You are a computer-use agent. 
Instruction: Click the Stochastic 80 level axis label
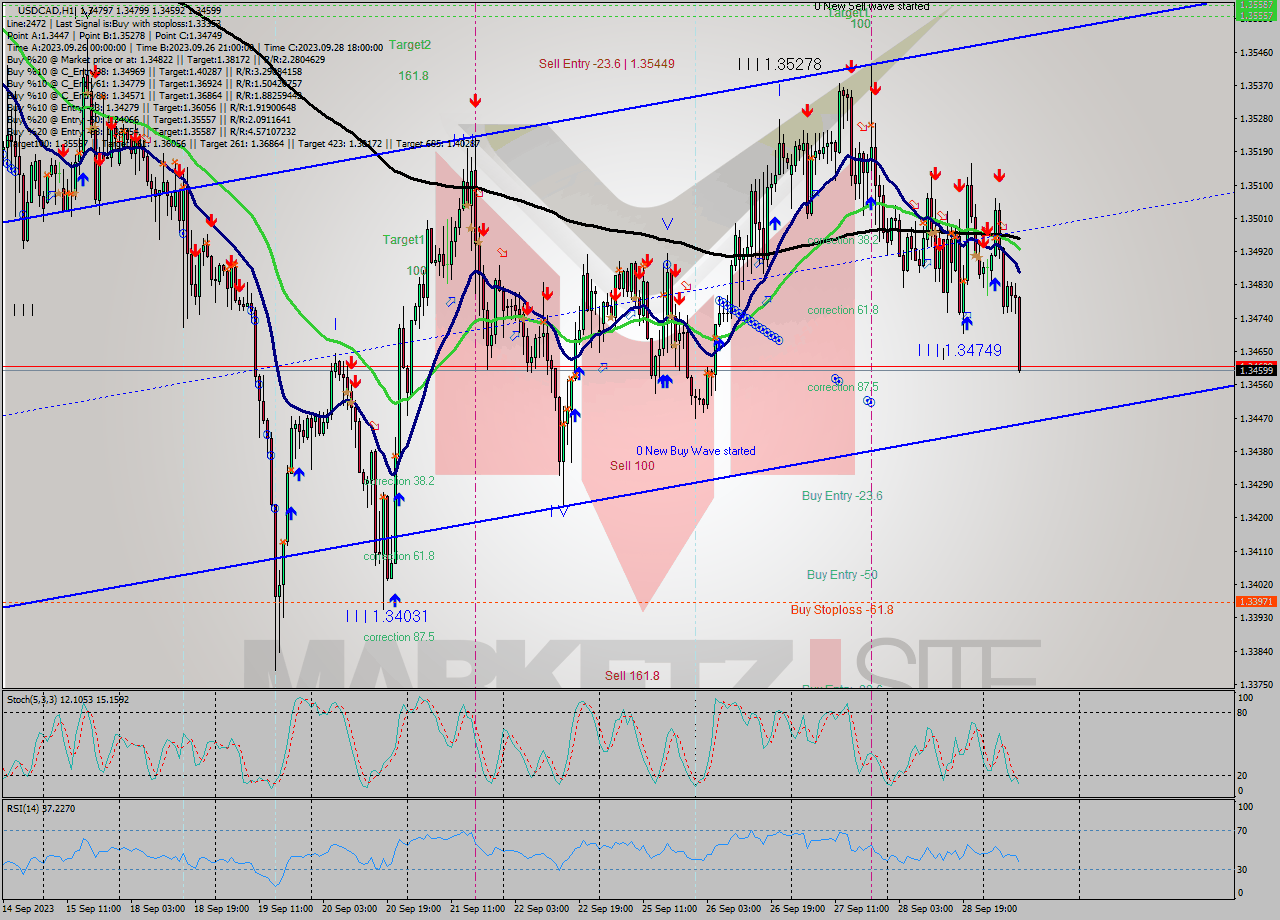1243,712
